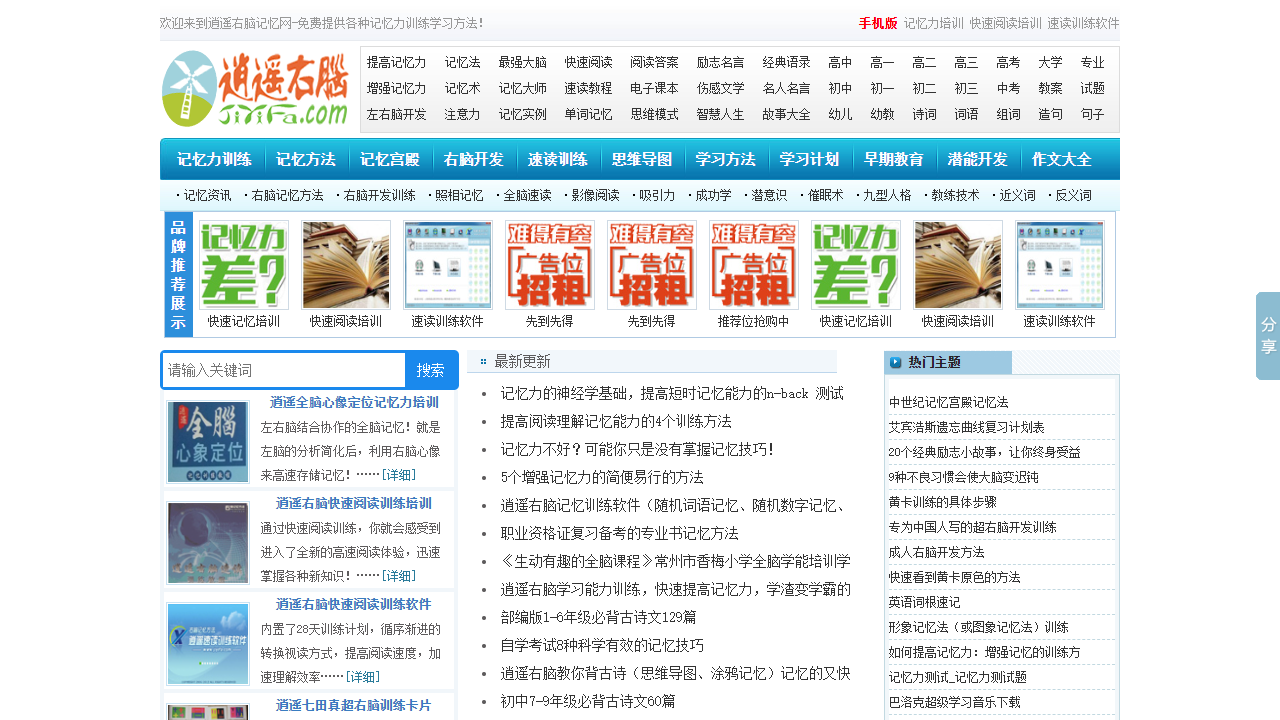Open the 全脑心象定位 course cover image
The height and width of the screenshot is (720, 1280).
(x=208, y=442)
